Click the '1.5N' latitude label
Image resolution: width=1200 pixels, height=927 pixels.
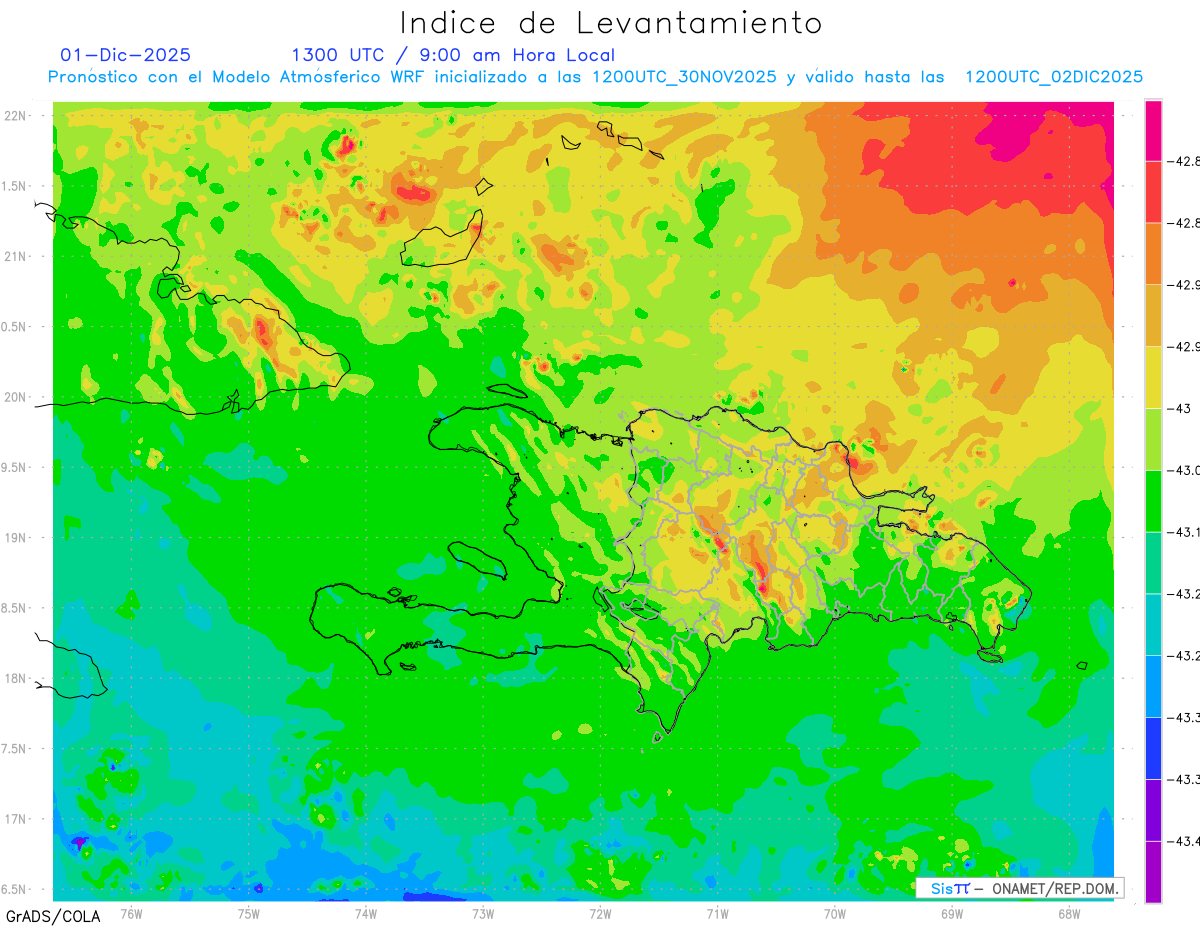tap(15, 186)
